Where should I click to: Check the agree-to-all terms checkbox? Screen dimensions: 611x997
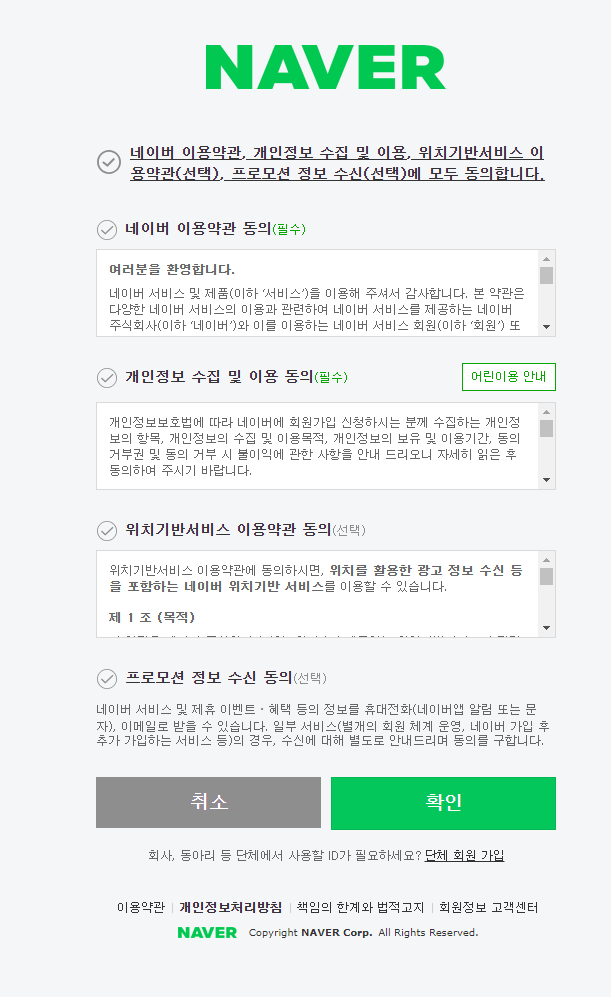[109, 162]
